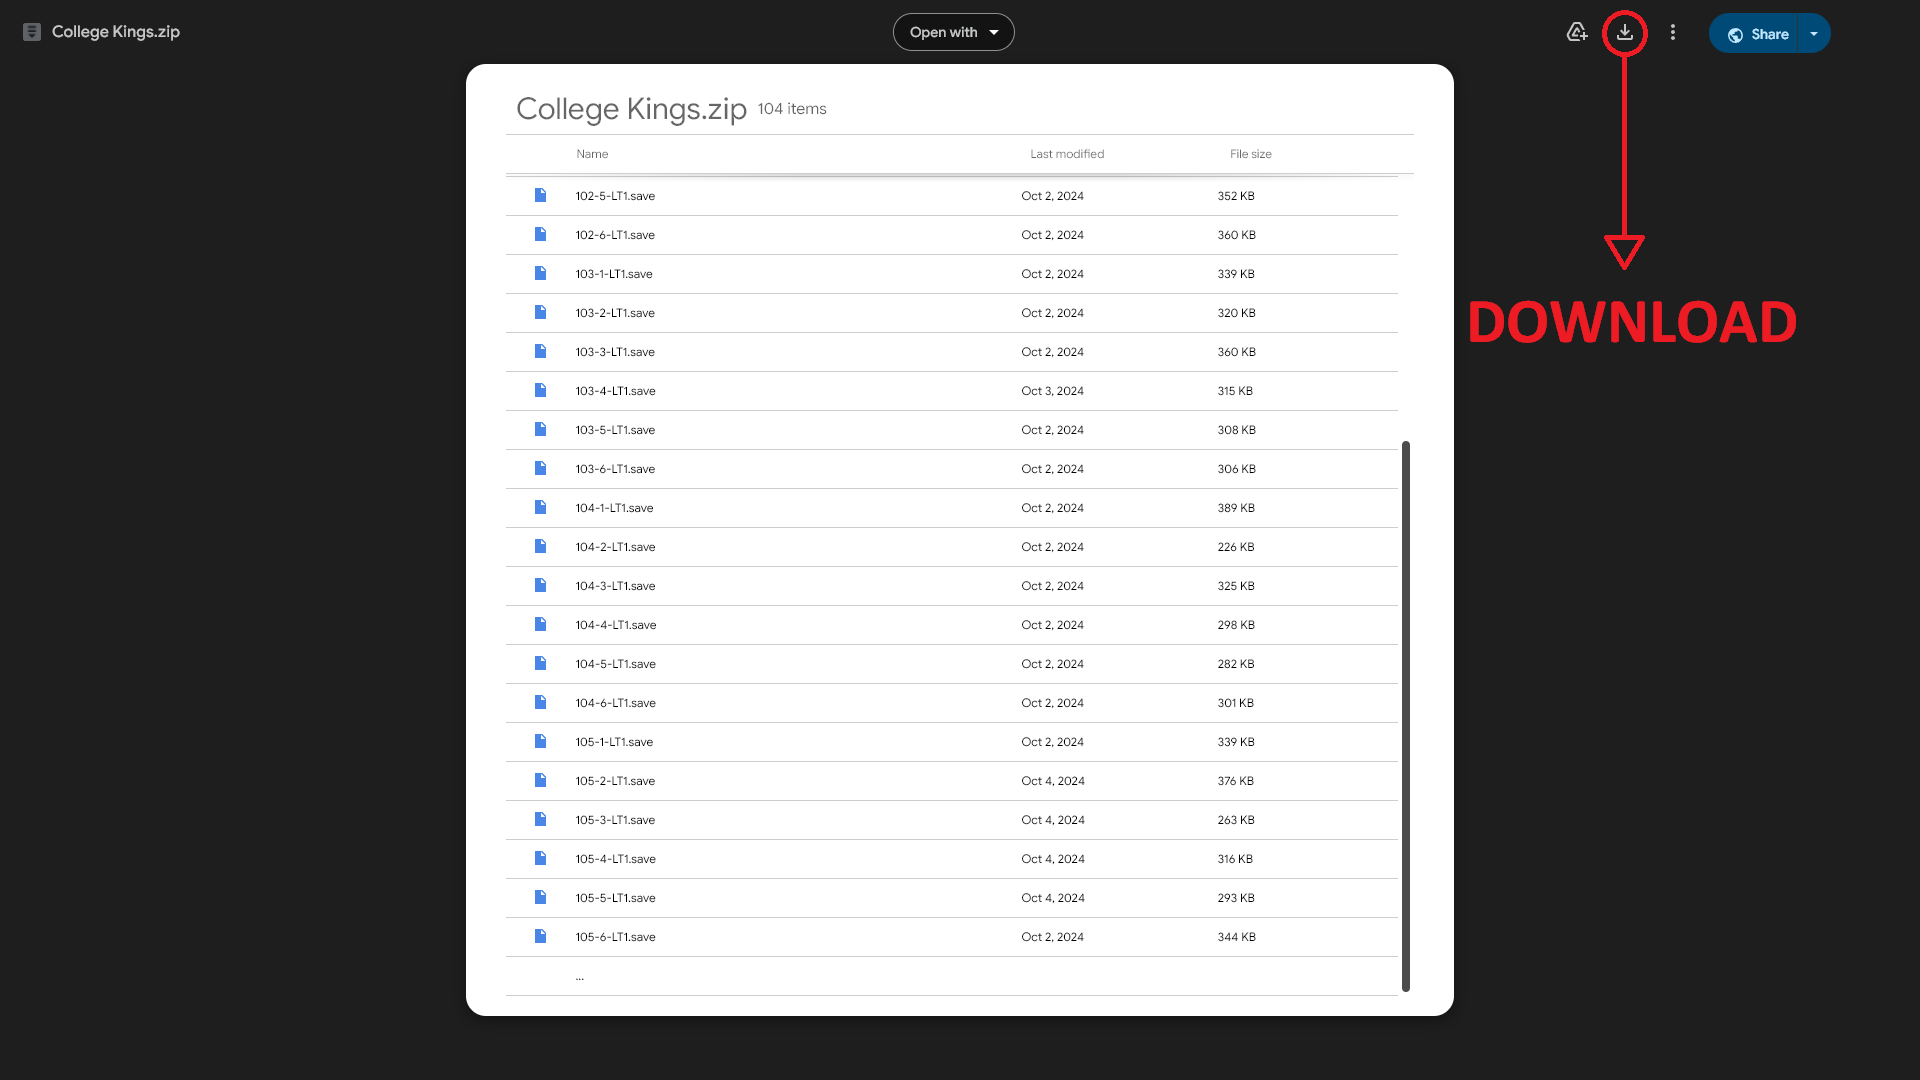Click file icon of 104-4-LT1.save
The image size is (1920, 1080).
[x=540, y=624]
